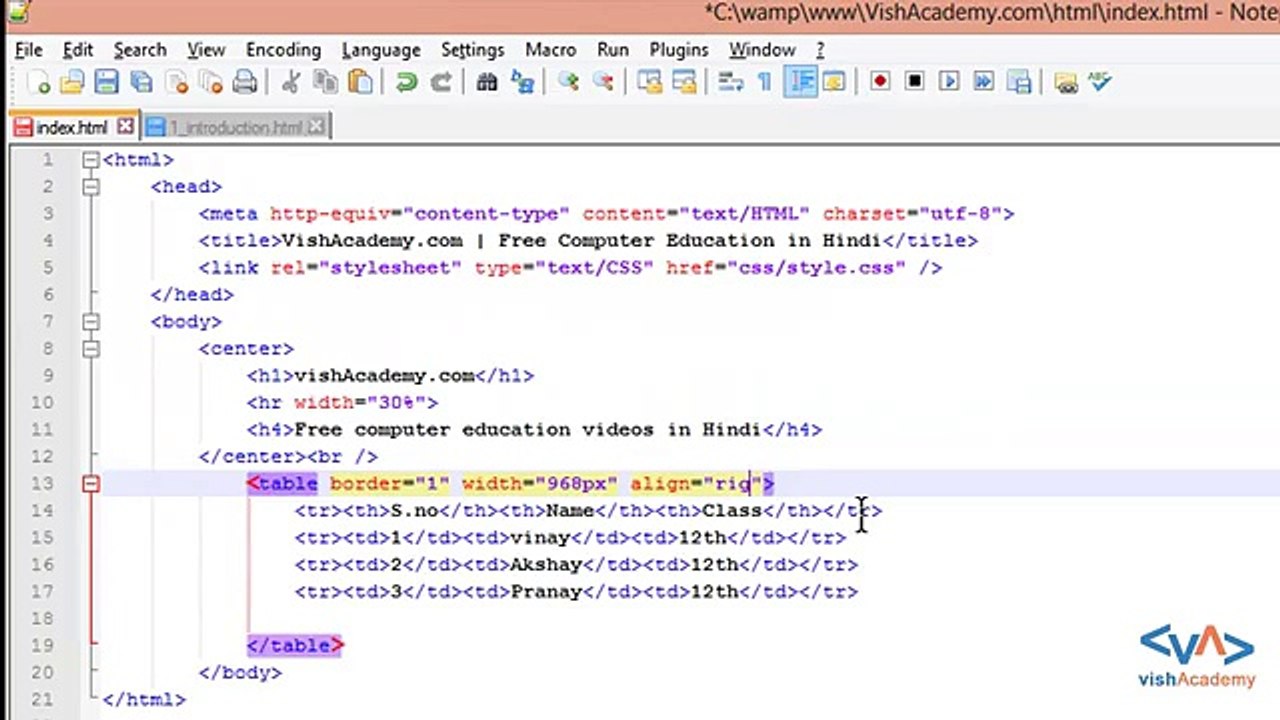Close the index.html tab
The width and height of the screenshot is (1280, 720).
click(125, 127)
